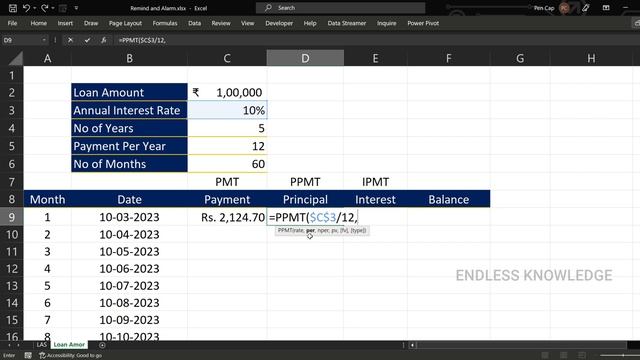Click the IPMT label cell
This screenshot has width=640, height=360.
tap(375, 182)
